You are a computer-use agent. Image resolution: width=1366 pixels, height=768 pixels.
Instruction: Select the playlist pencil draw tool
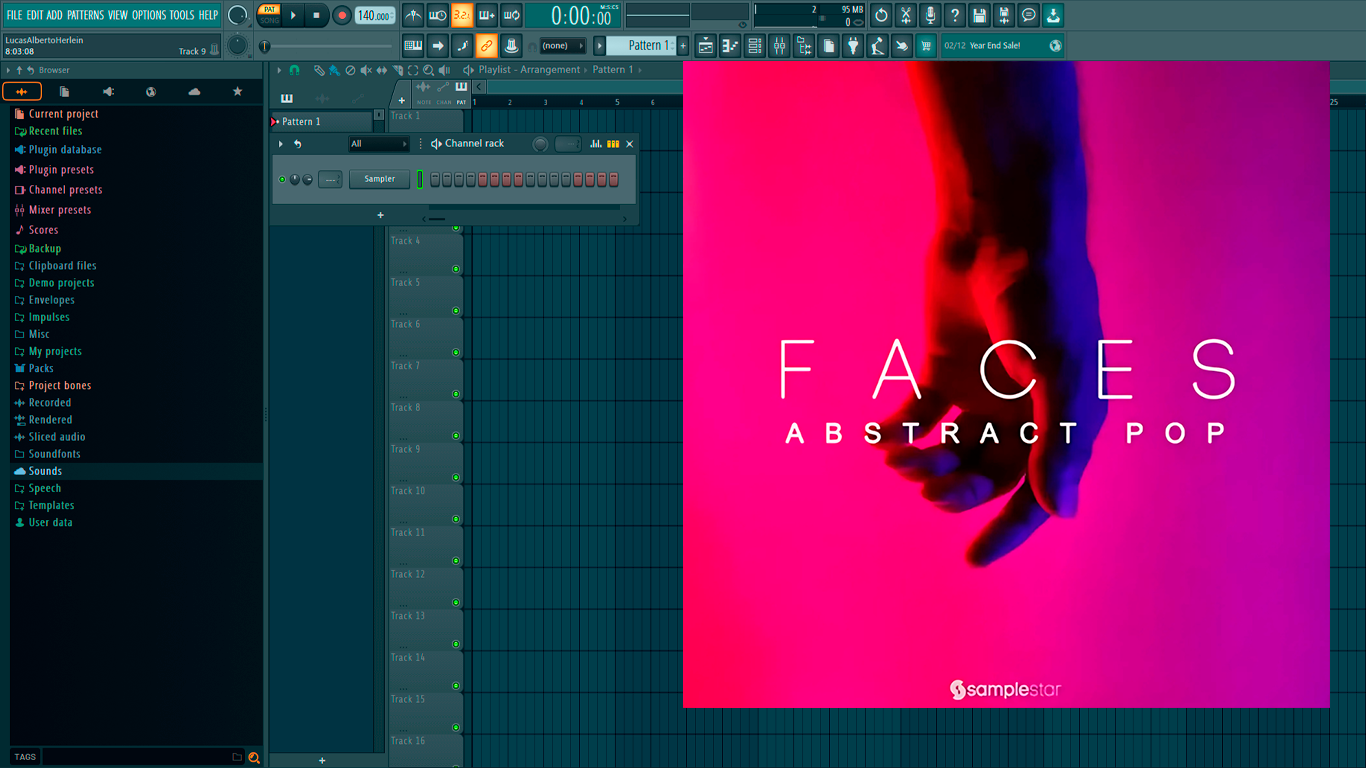tap(319, 70)
